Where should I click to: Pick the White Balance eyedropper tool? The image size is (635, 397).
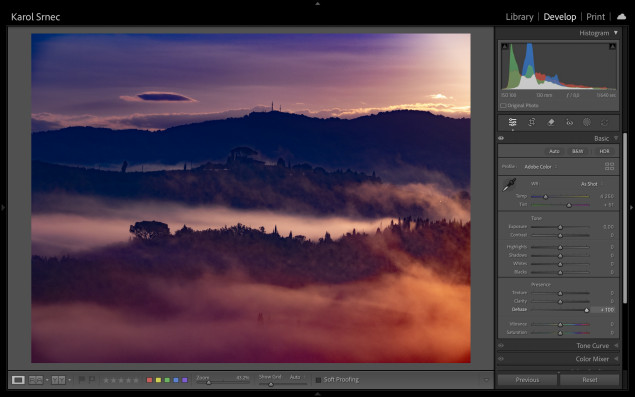click(x=509, y=185)
